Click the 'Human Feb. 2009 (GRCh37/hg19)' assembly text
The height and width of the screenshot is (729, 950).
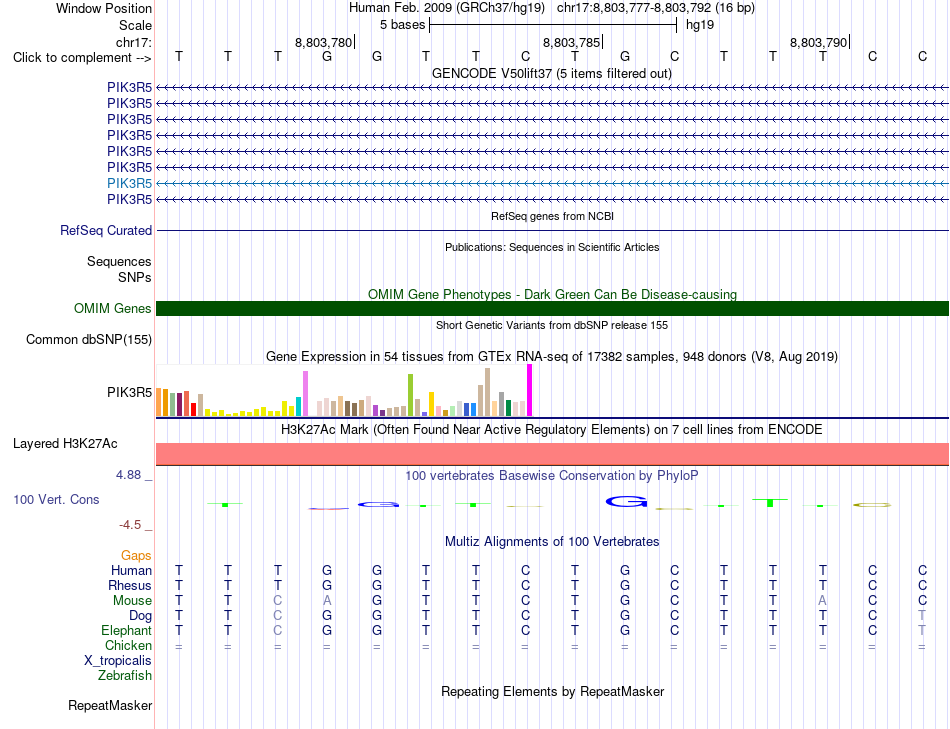click(x=447, y=8)
